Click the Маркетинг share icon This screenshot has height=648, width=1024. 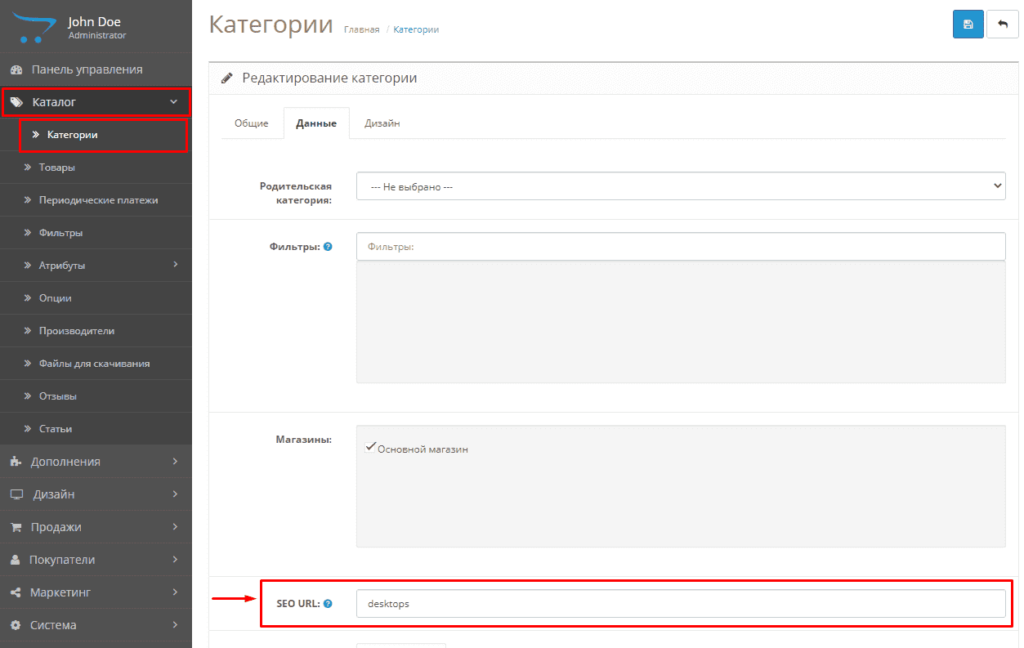(x=14, y=592)
